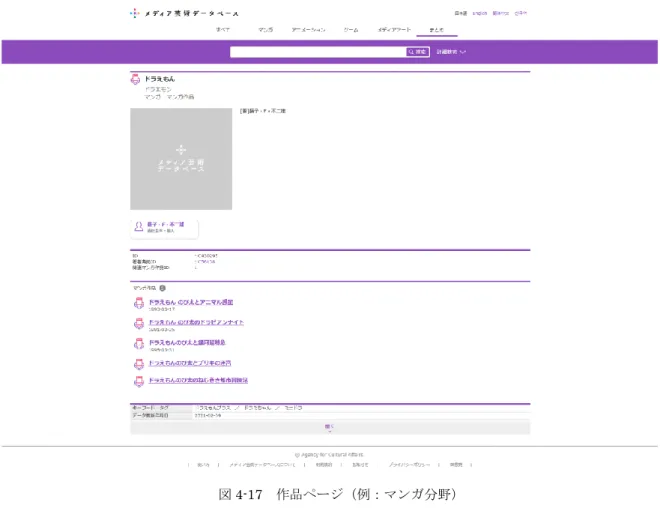Screen dimensions: 660x523
Task: Click icon beside のび太と雲の王国 entry
Action: pyautogui.click(x=139, y=344)
